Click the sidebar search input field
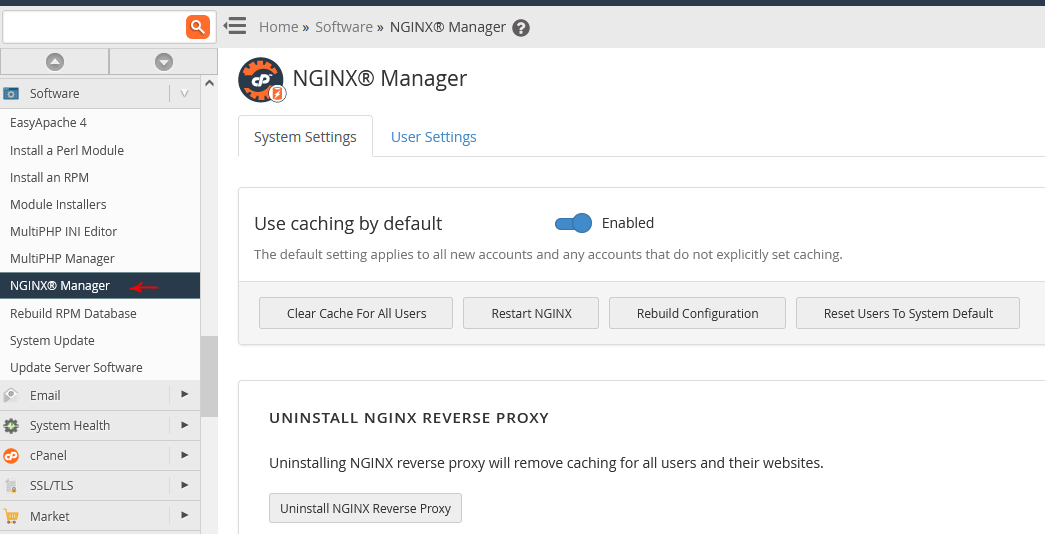Image resolution: width=1045 pixels, height=534 pixels. (95, 27)
